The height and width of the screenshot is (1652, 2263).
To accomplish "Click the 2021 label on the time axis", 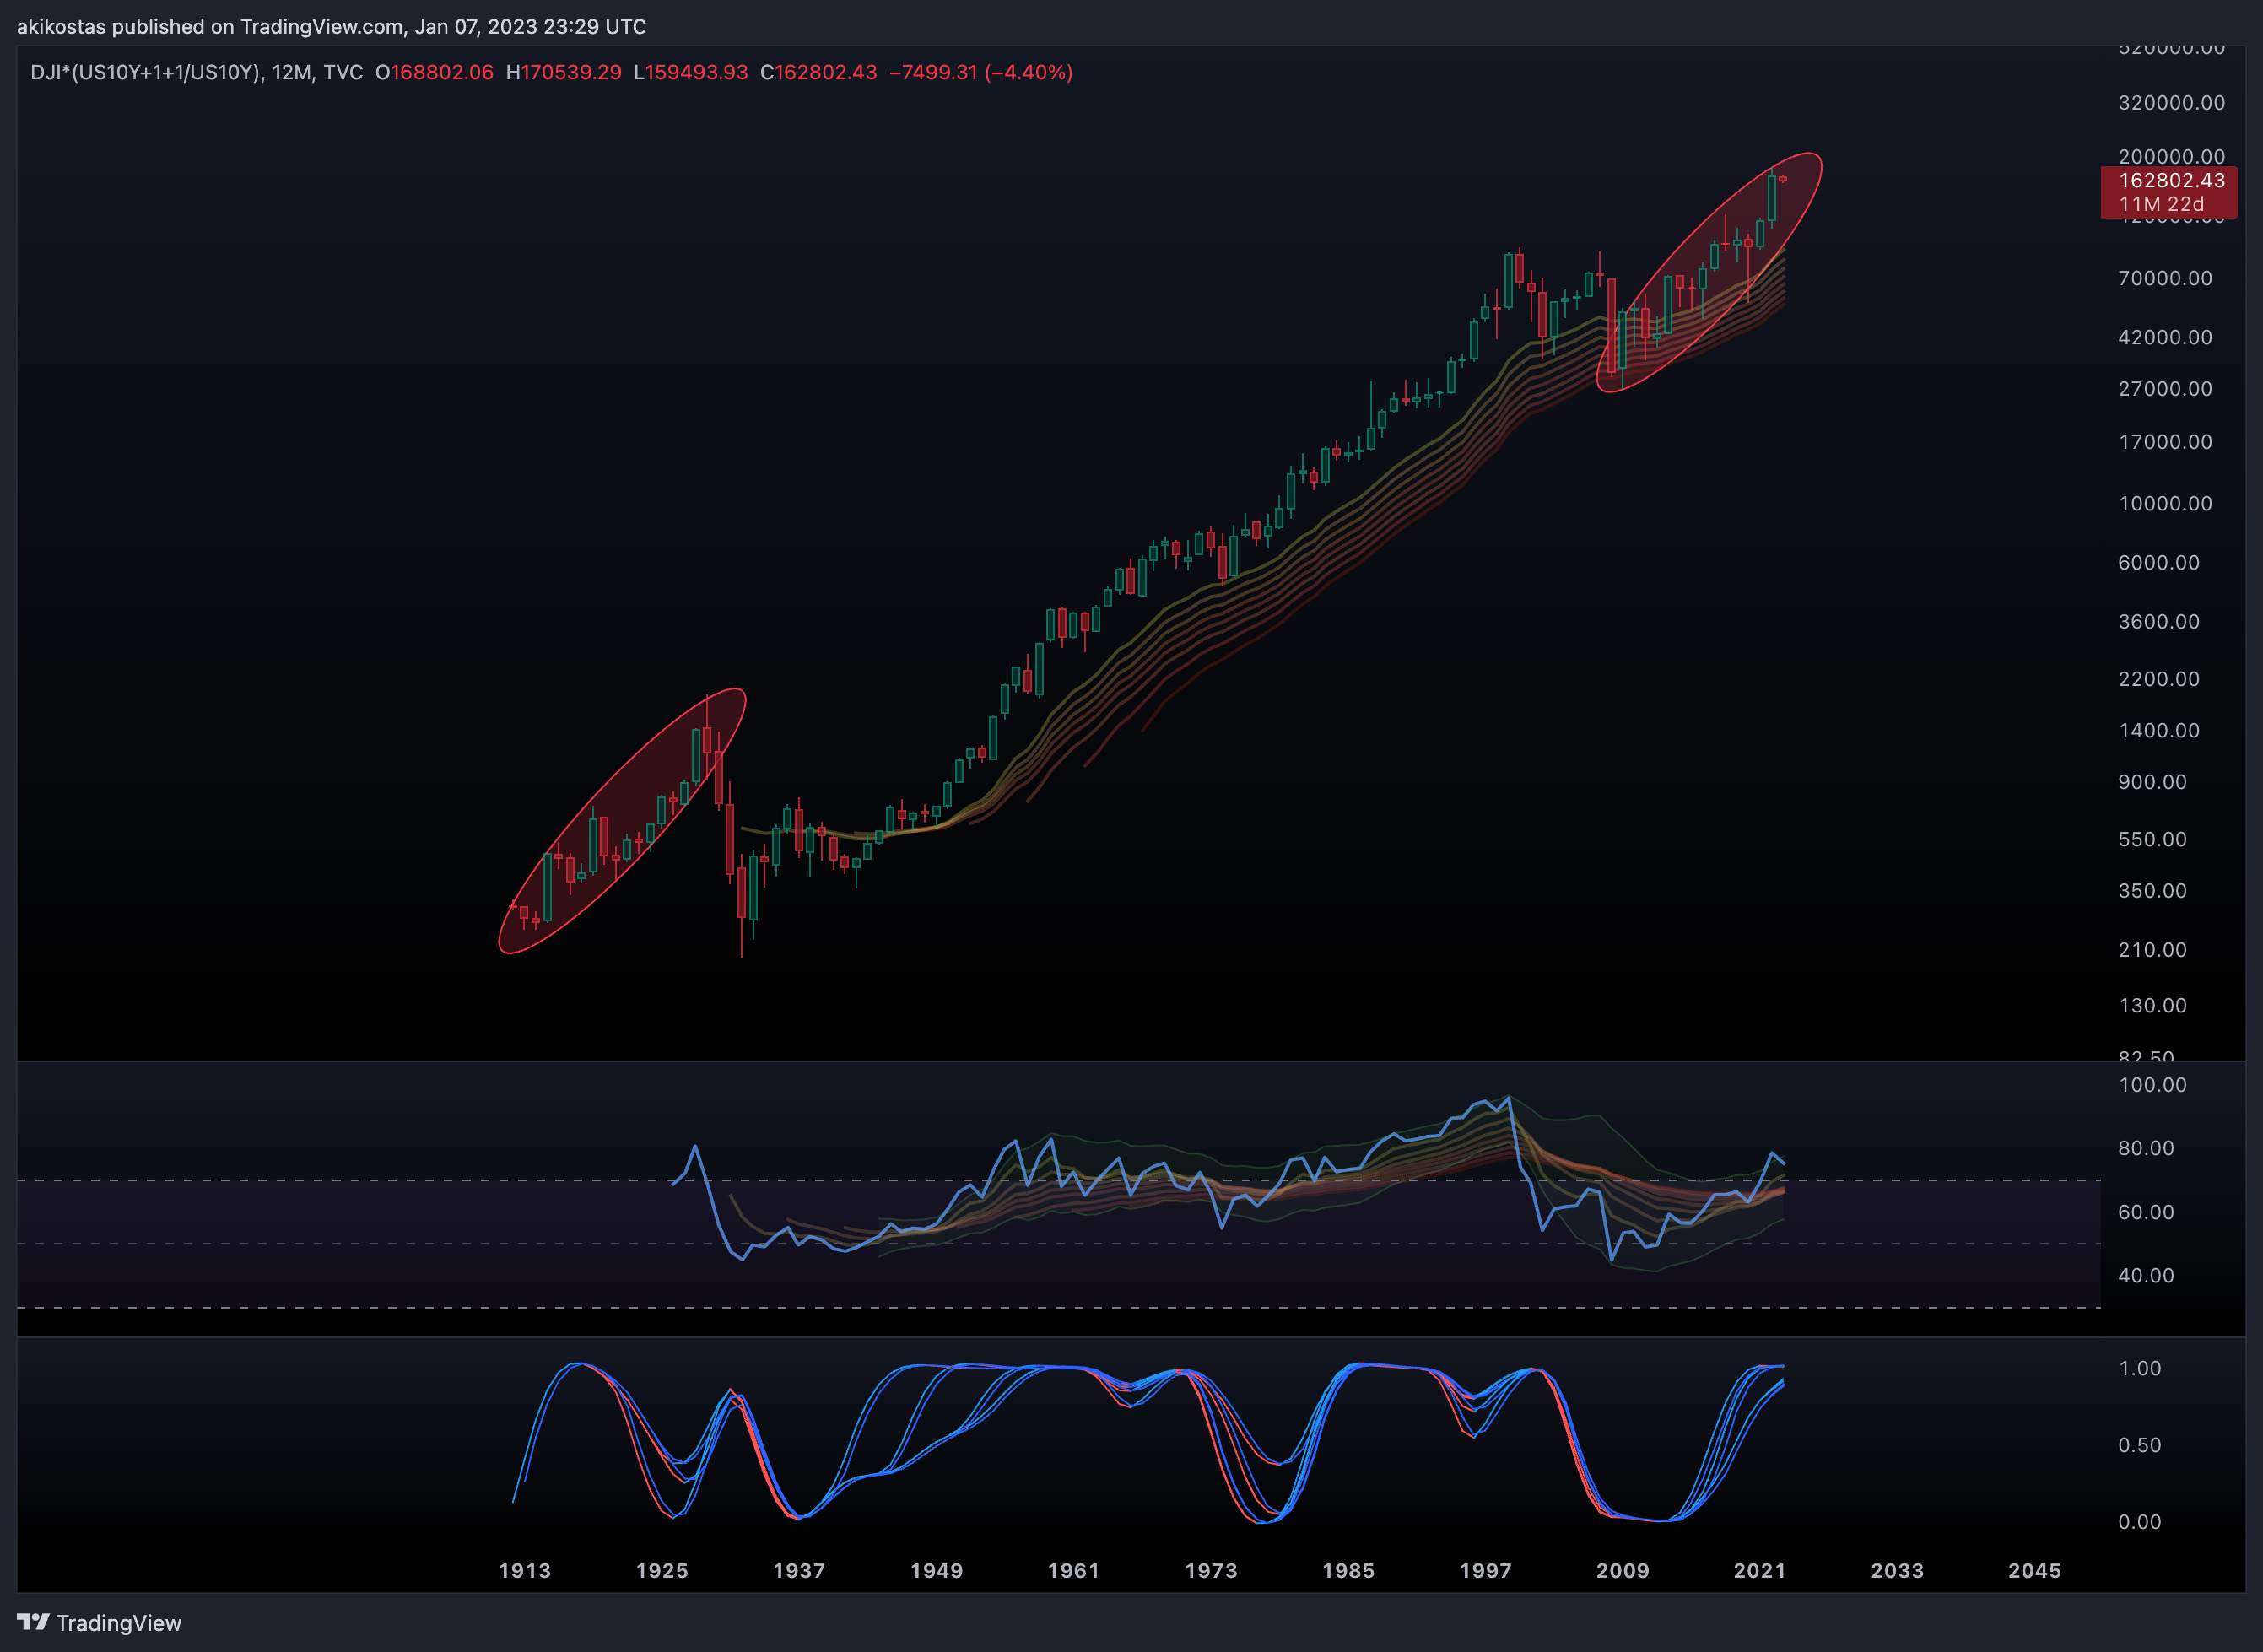I will click(x=1759, y=1571).
